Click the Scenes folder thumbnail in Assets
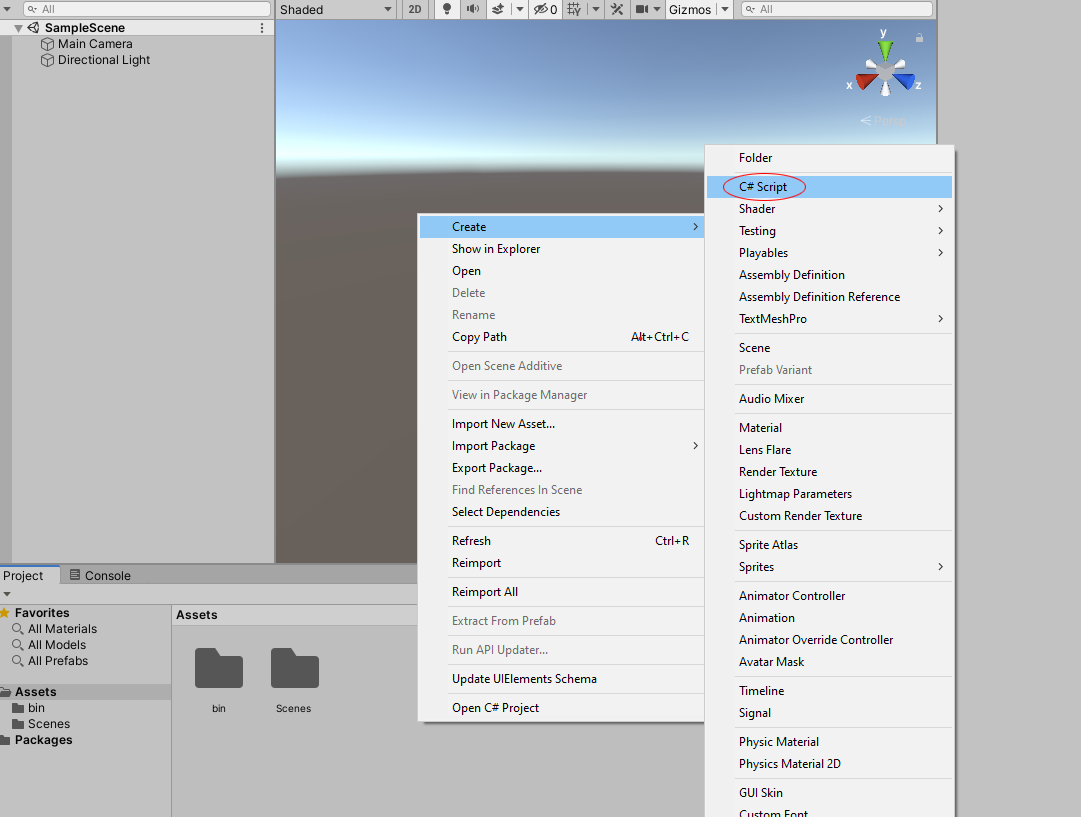The height and width of the screenshot is (817, 1081). (x=294, y=667)
